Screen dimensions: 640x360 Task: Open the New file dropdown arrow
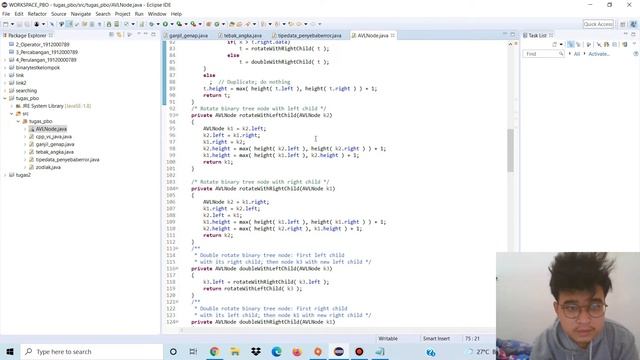pyautogui.click(x=11, y=24)
